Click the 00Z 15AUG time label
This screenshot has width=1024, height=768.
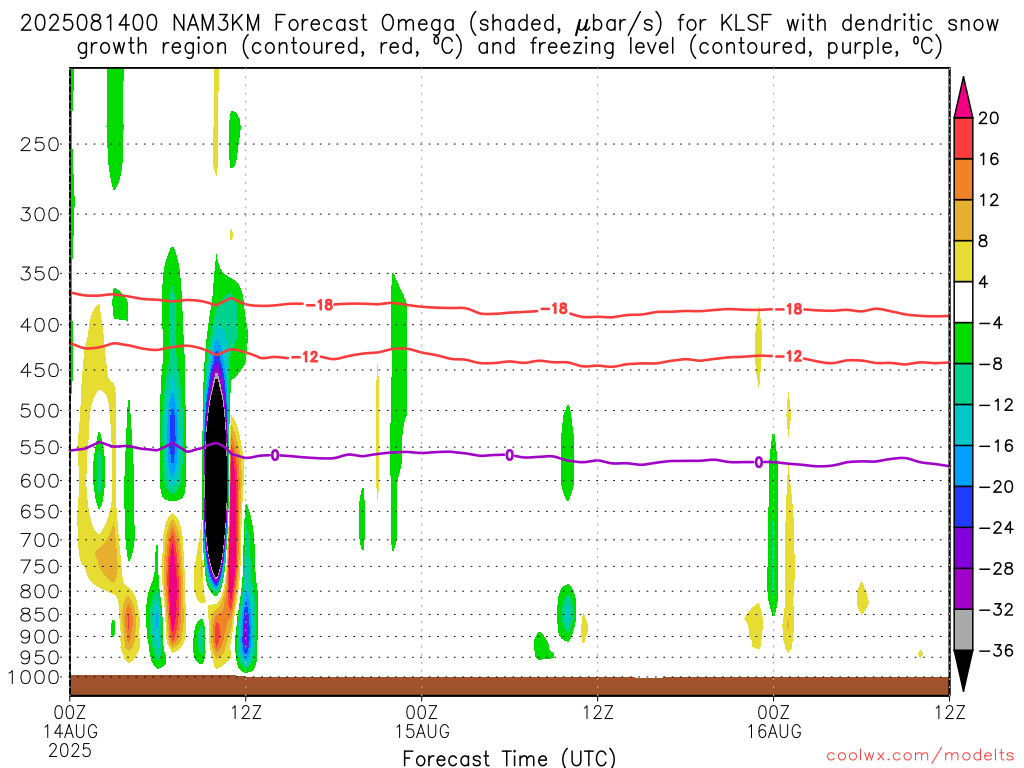[422, 721]
